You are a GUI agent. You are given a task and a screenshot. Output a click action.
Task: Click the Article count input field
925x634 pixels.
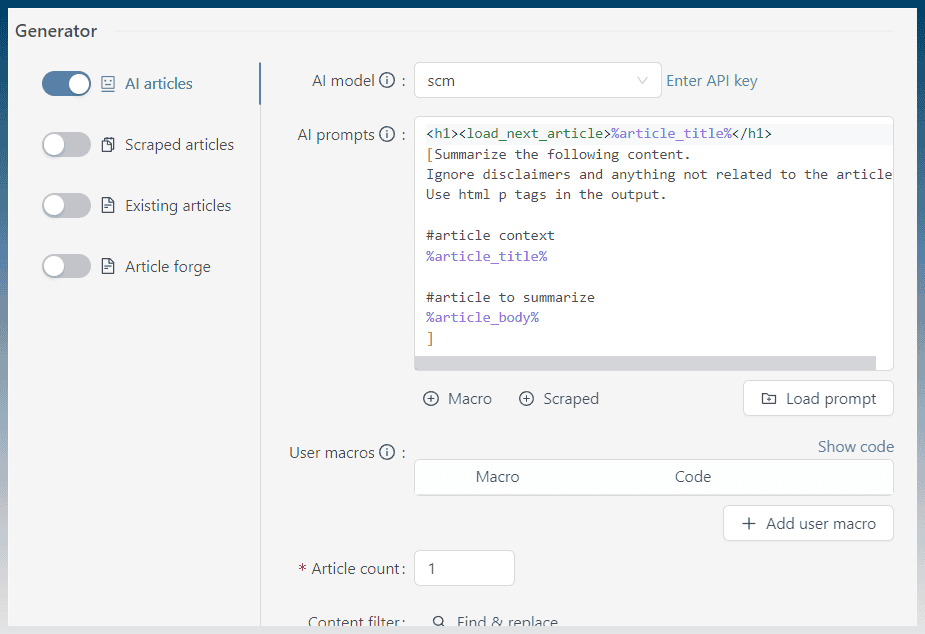464,568
